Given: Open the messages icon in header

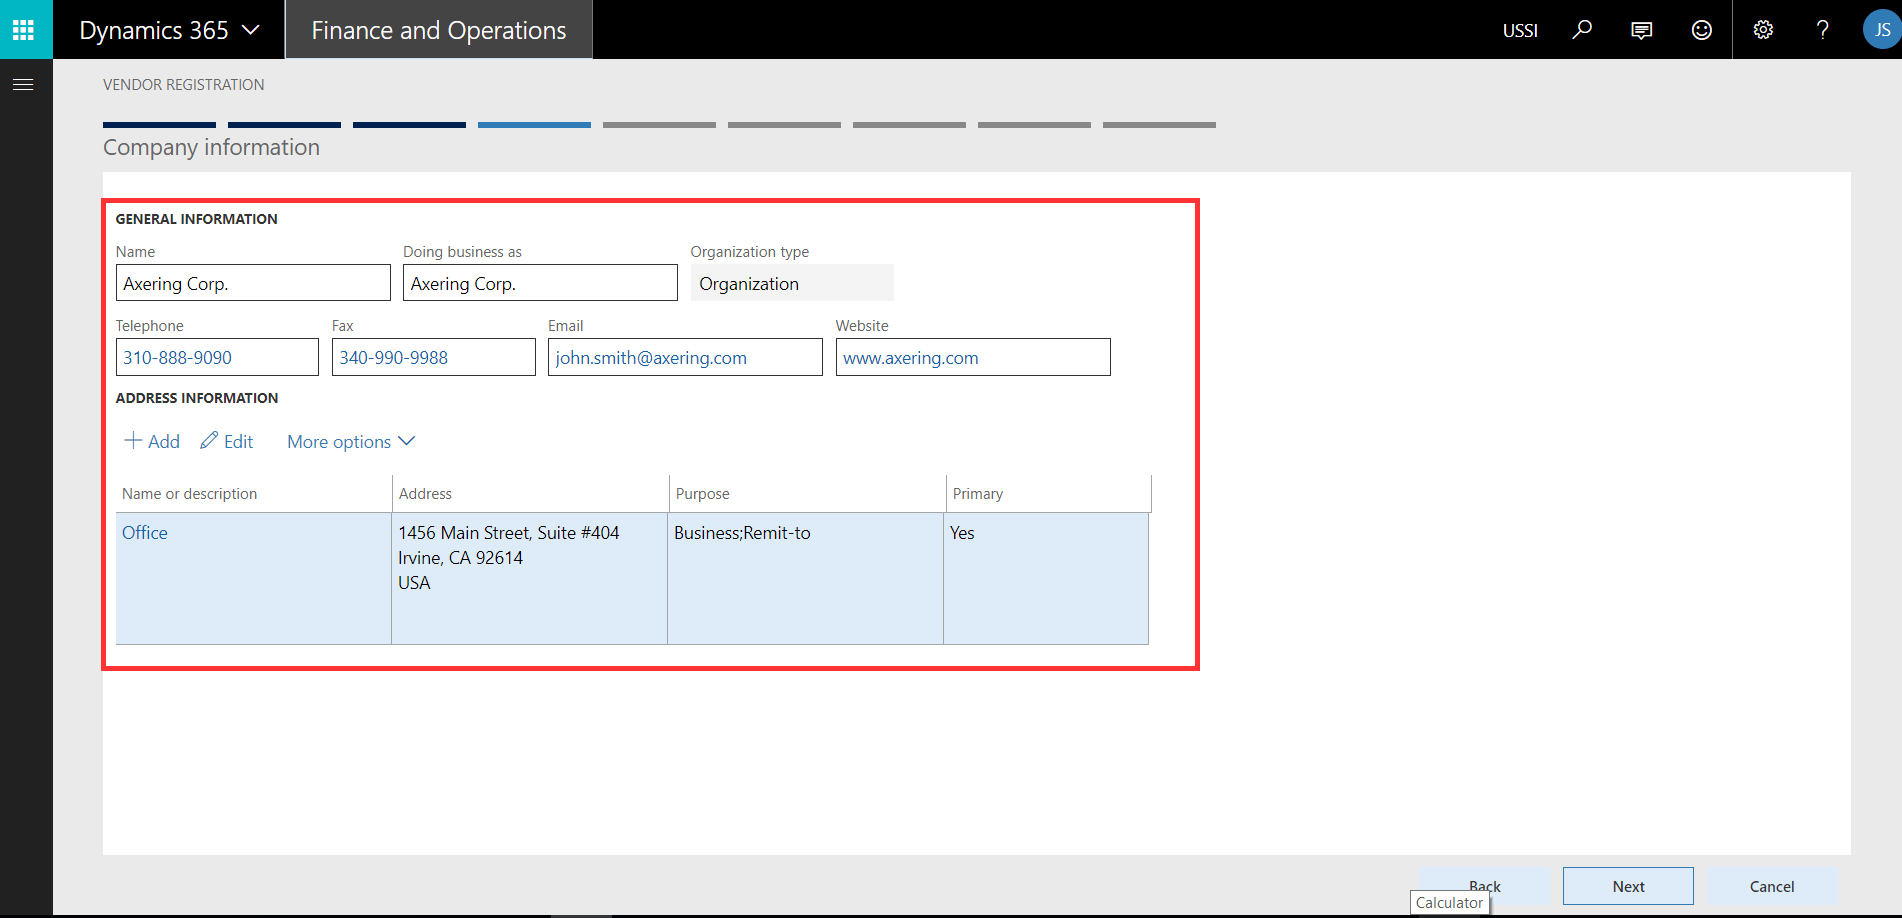Looking at the screenshot, I should [x=1641, y=30].
